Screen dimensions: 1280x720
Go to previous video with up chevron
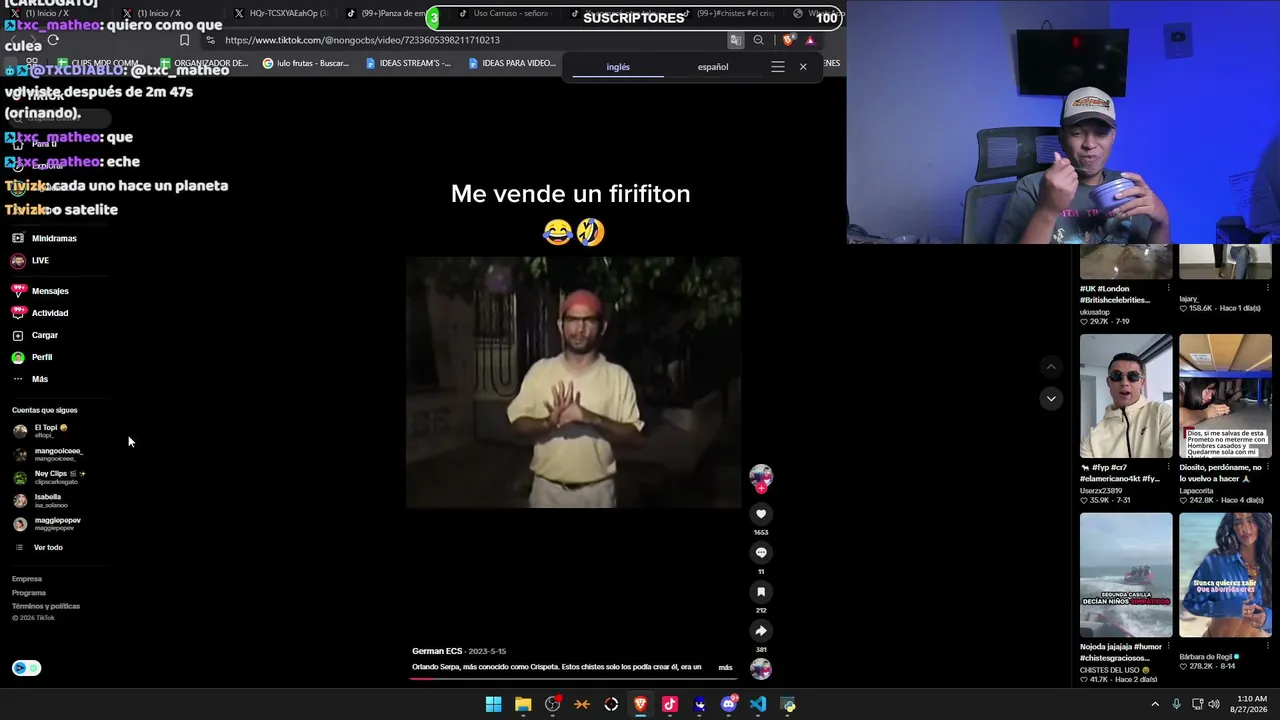(1050, 367)
